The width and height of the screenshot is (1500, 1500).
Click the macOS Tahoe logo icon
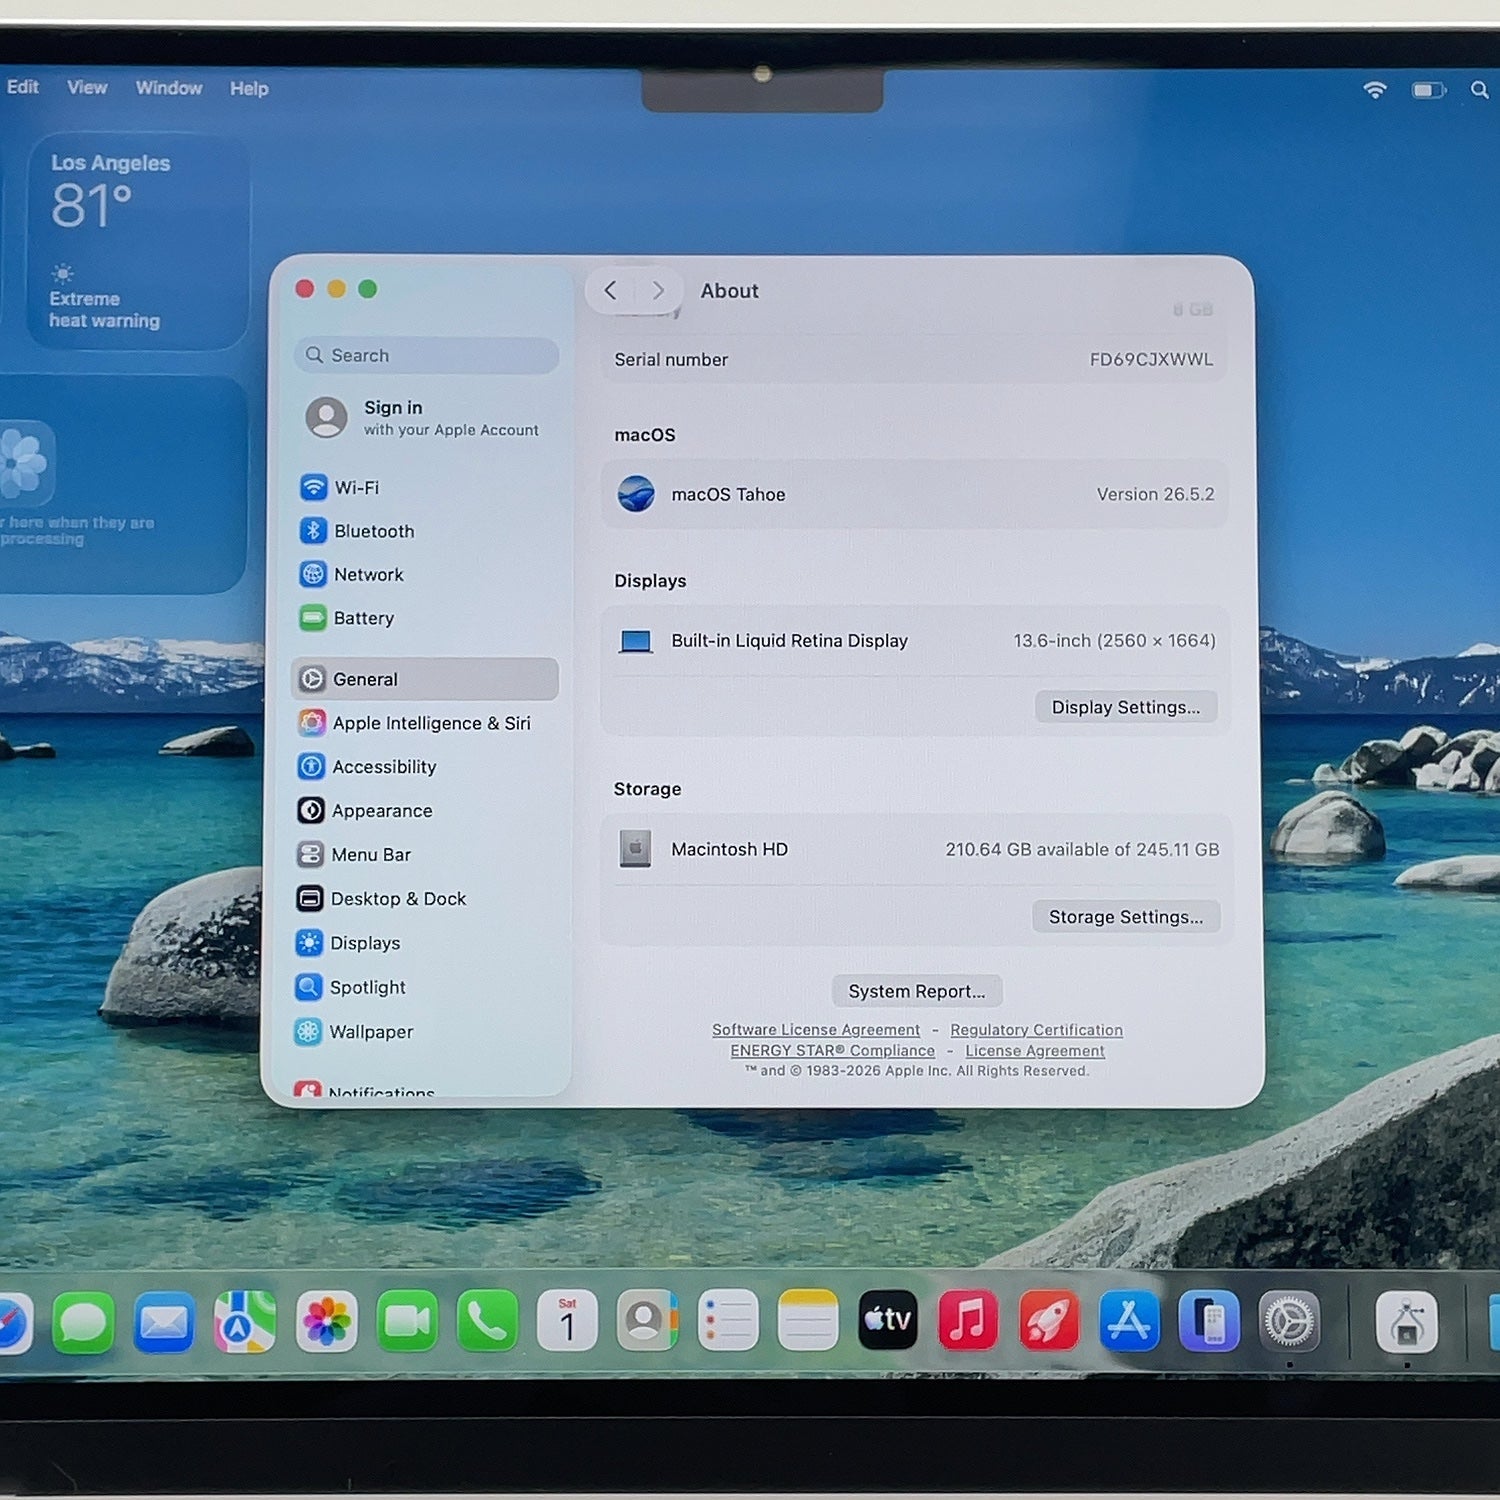click(x=636, y=494)
